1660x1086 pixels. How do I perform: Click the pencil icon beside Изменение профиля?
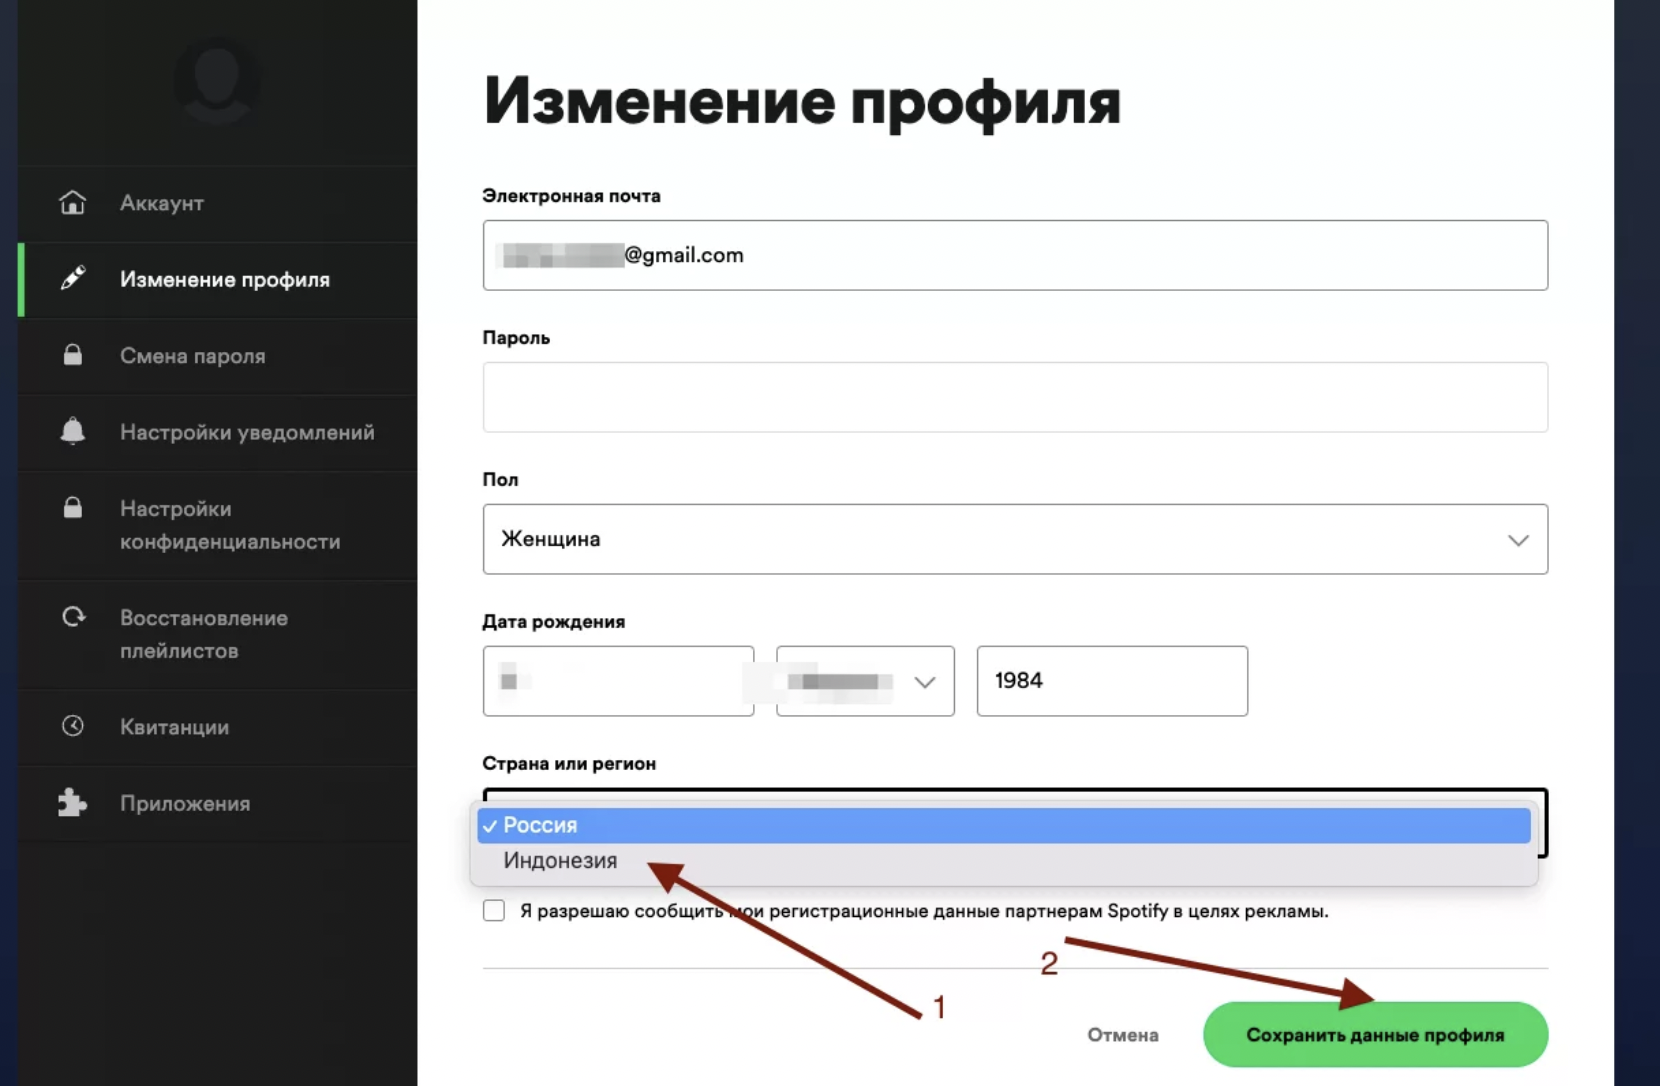click(x=72, y=278)
